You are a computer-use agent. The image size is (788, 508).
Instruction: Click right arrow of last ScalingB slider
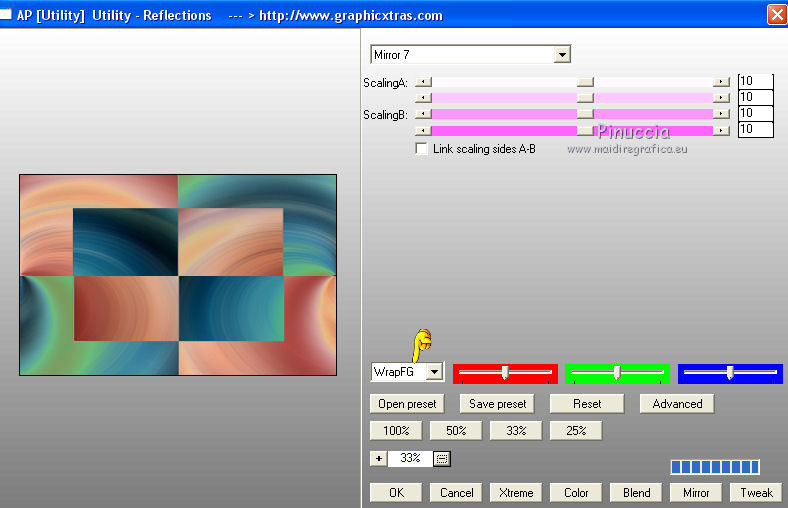[721, 131]
